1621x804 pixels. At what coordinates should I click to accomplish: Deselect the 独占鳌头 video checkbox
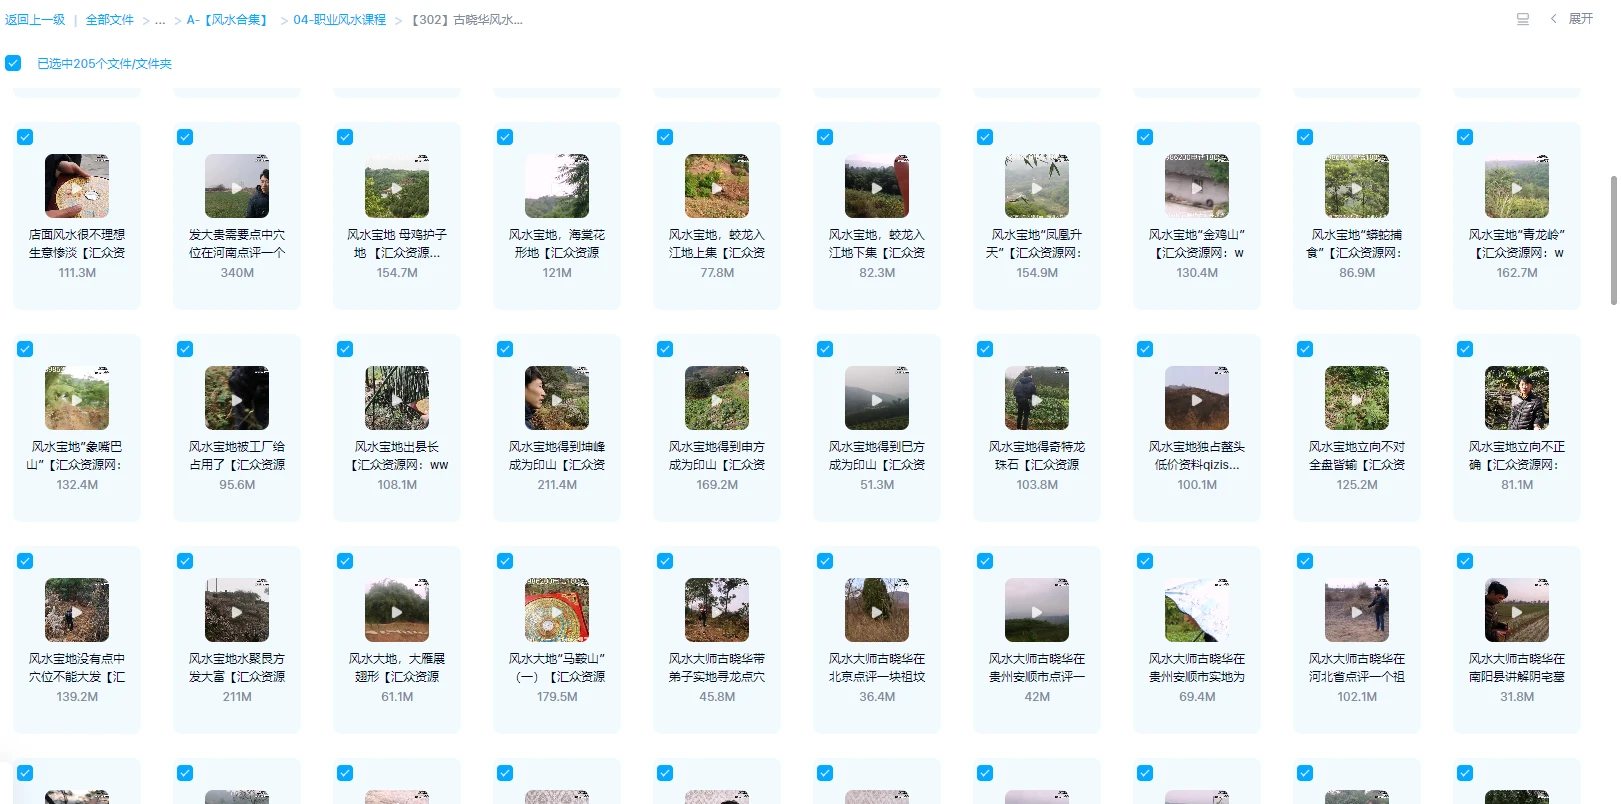pos(1145,349)
